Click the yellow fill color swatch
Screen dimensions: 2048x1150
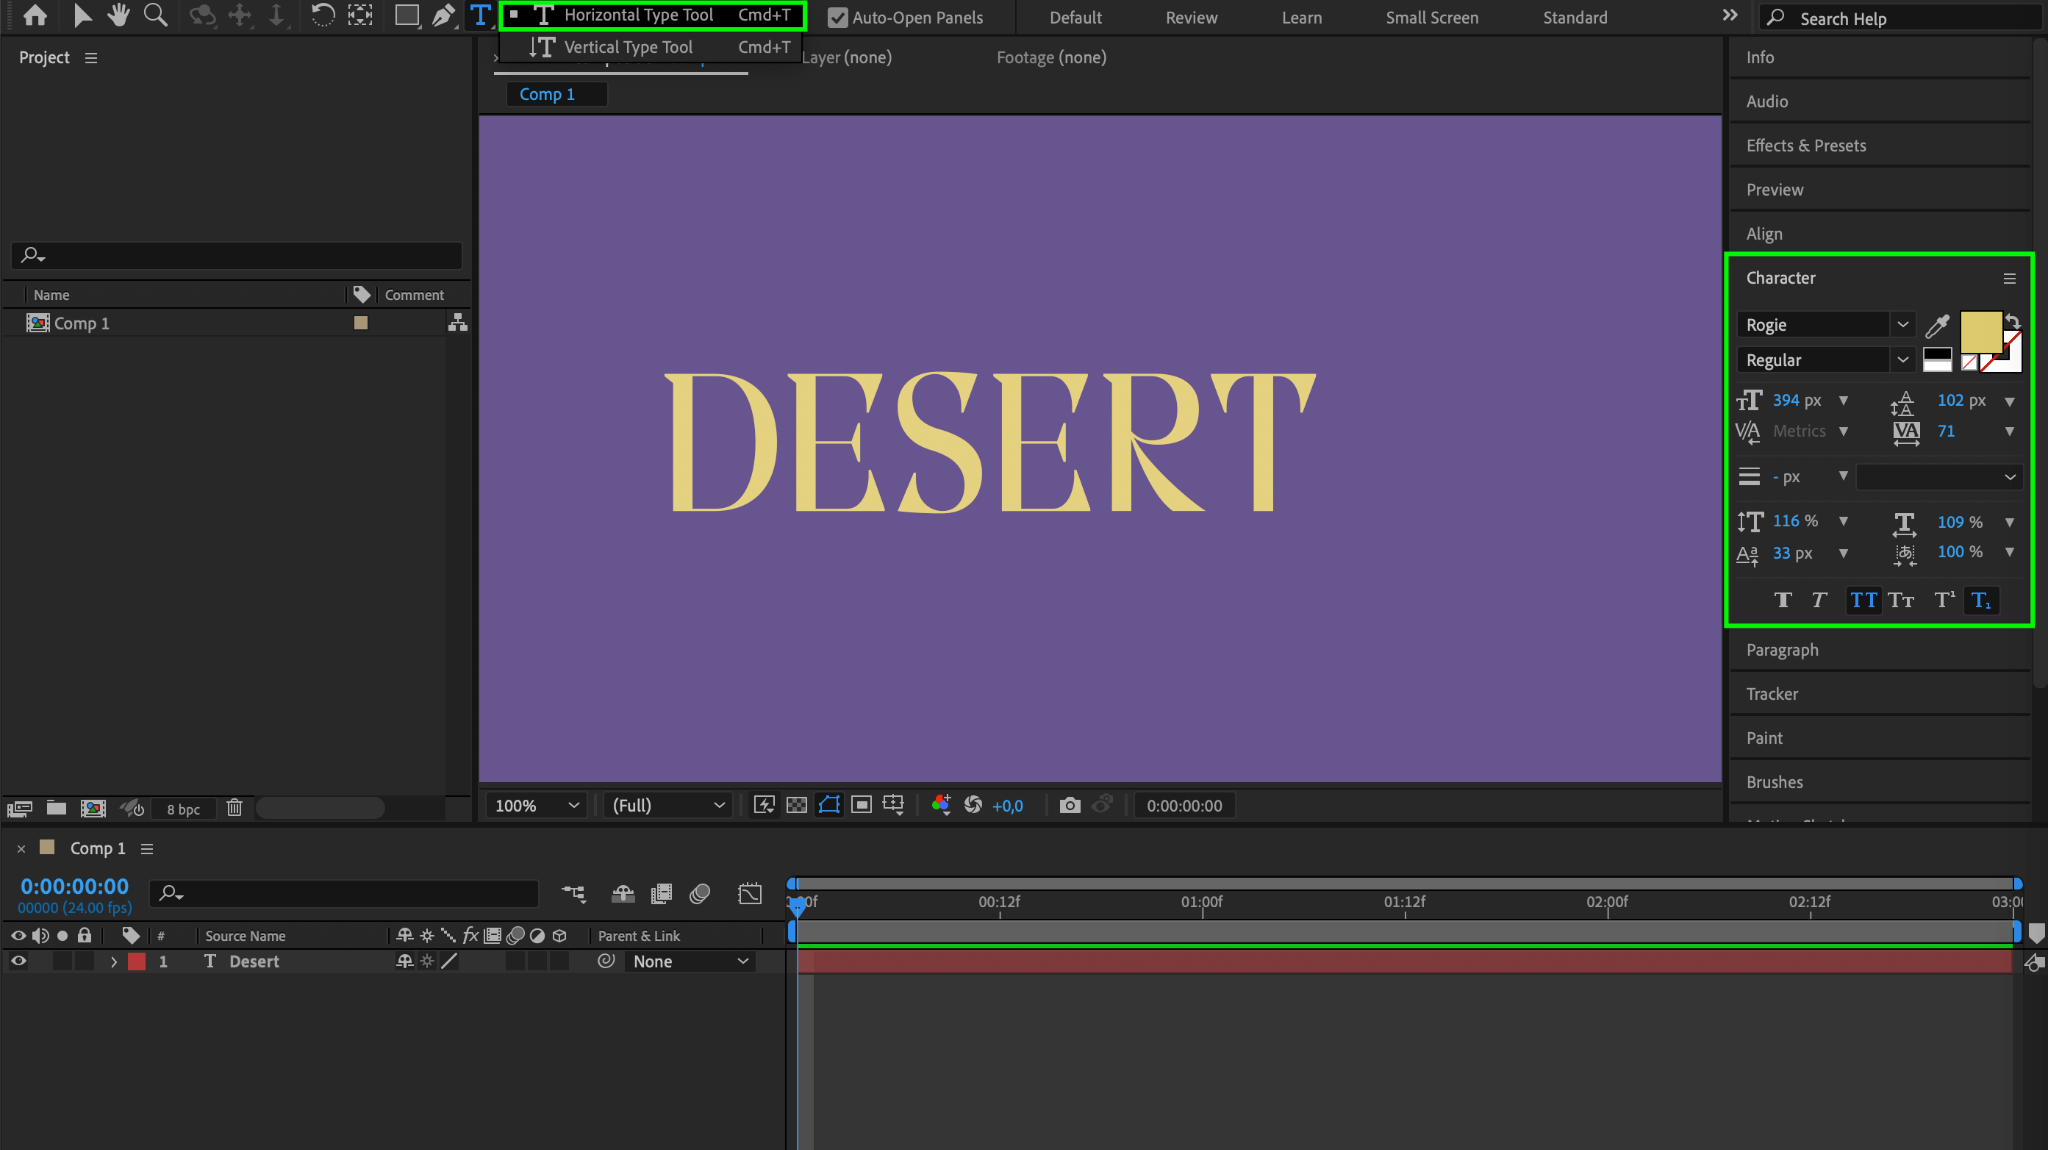tap(1979, 331)
